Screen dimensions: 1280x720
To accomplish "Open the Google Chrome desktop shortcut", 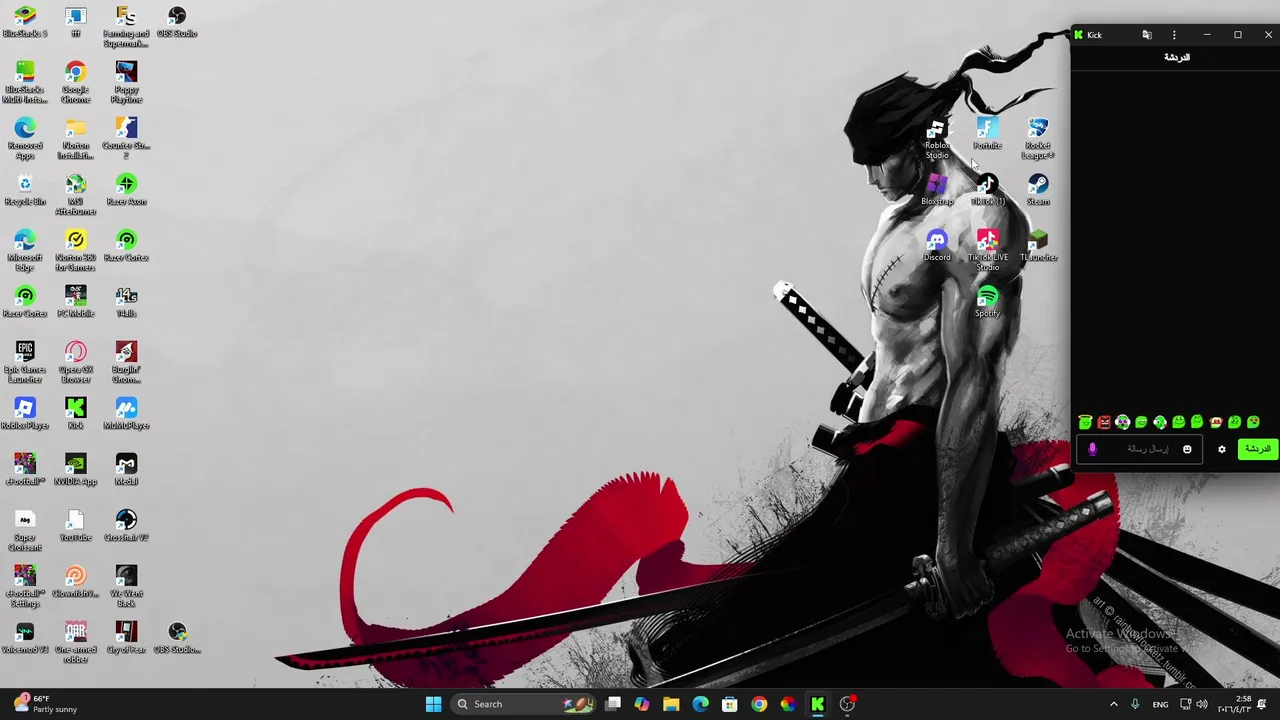I will [76, 82].
